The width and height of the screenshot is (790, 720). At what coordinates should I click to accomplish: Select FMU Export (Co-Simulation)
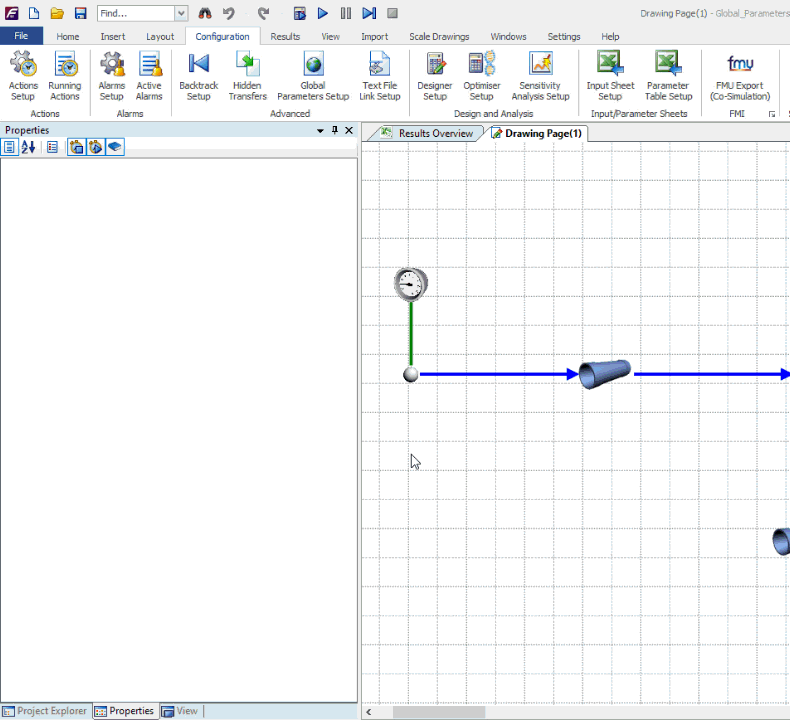pyautogui.click(x=740, y=77)
